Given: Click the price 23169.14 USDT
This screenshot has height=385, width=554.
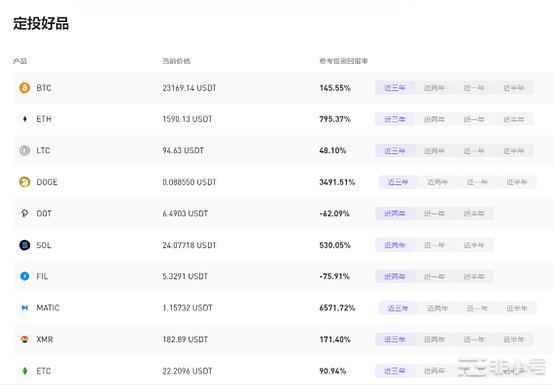Looking at the screenshot, I should tap(189, 88).
